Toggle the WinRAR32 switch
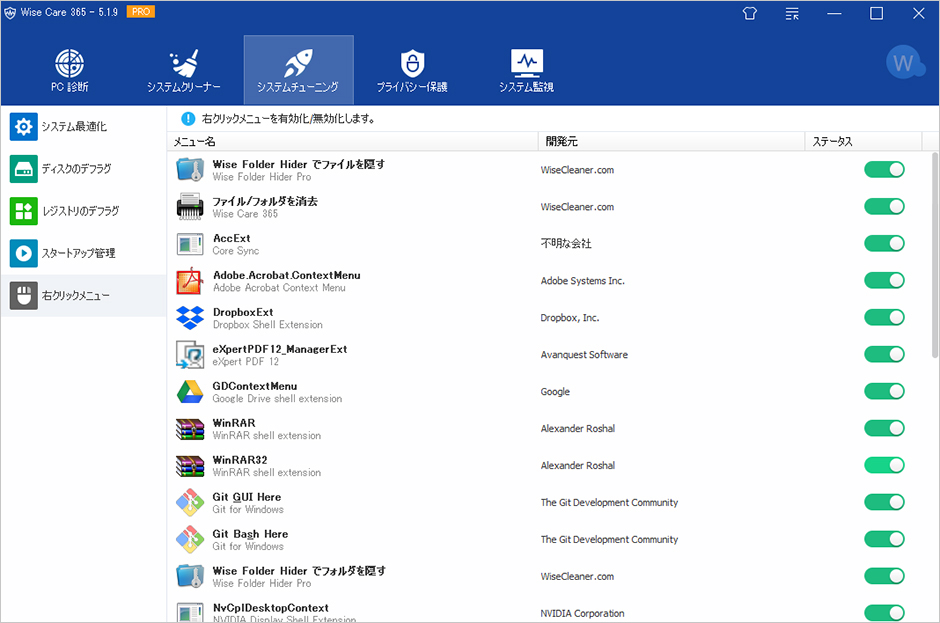This screenshot has width=940, height=623. tap(884, 465)
